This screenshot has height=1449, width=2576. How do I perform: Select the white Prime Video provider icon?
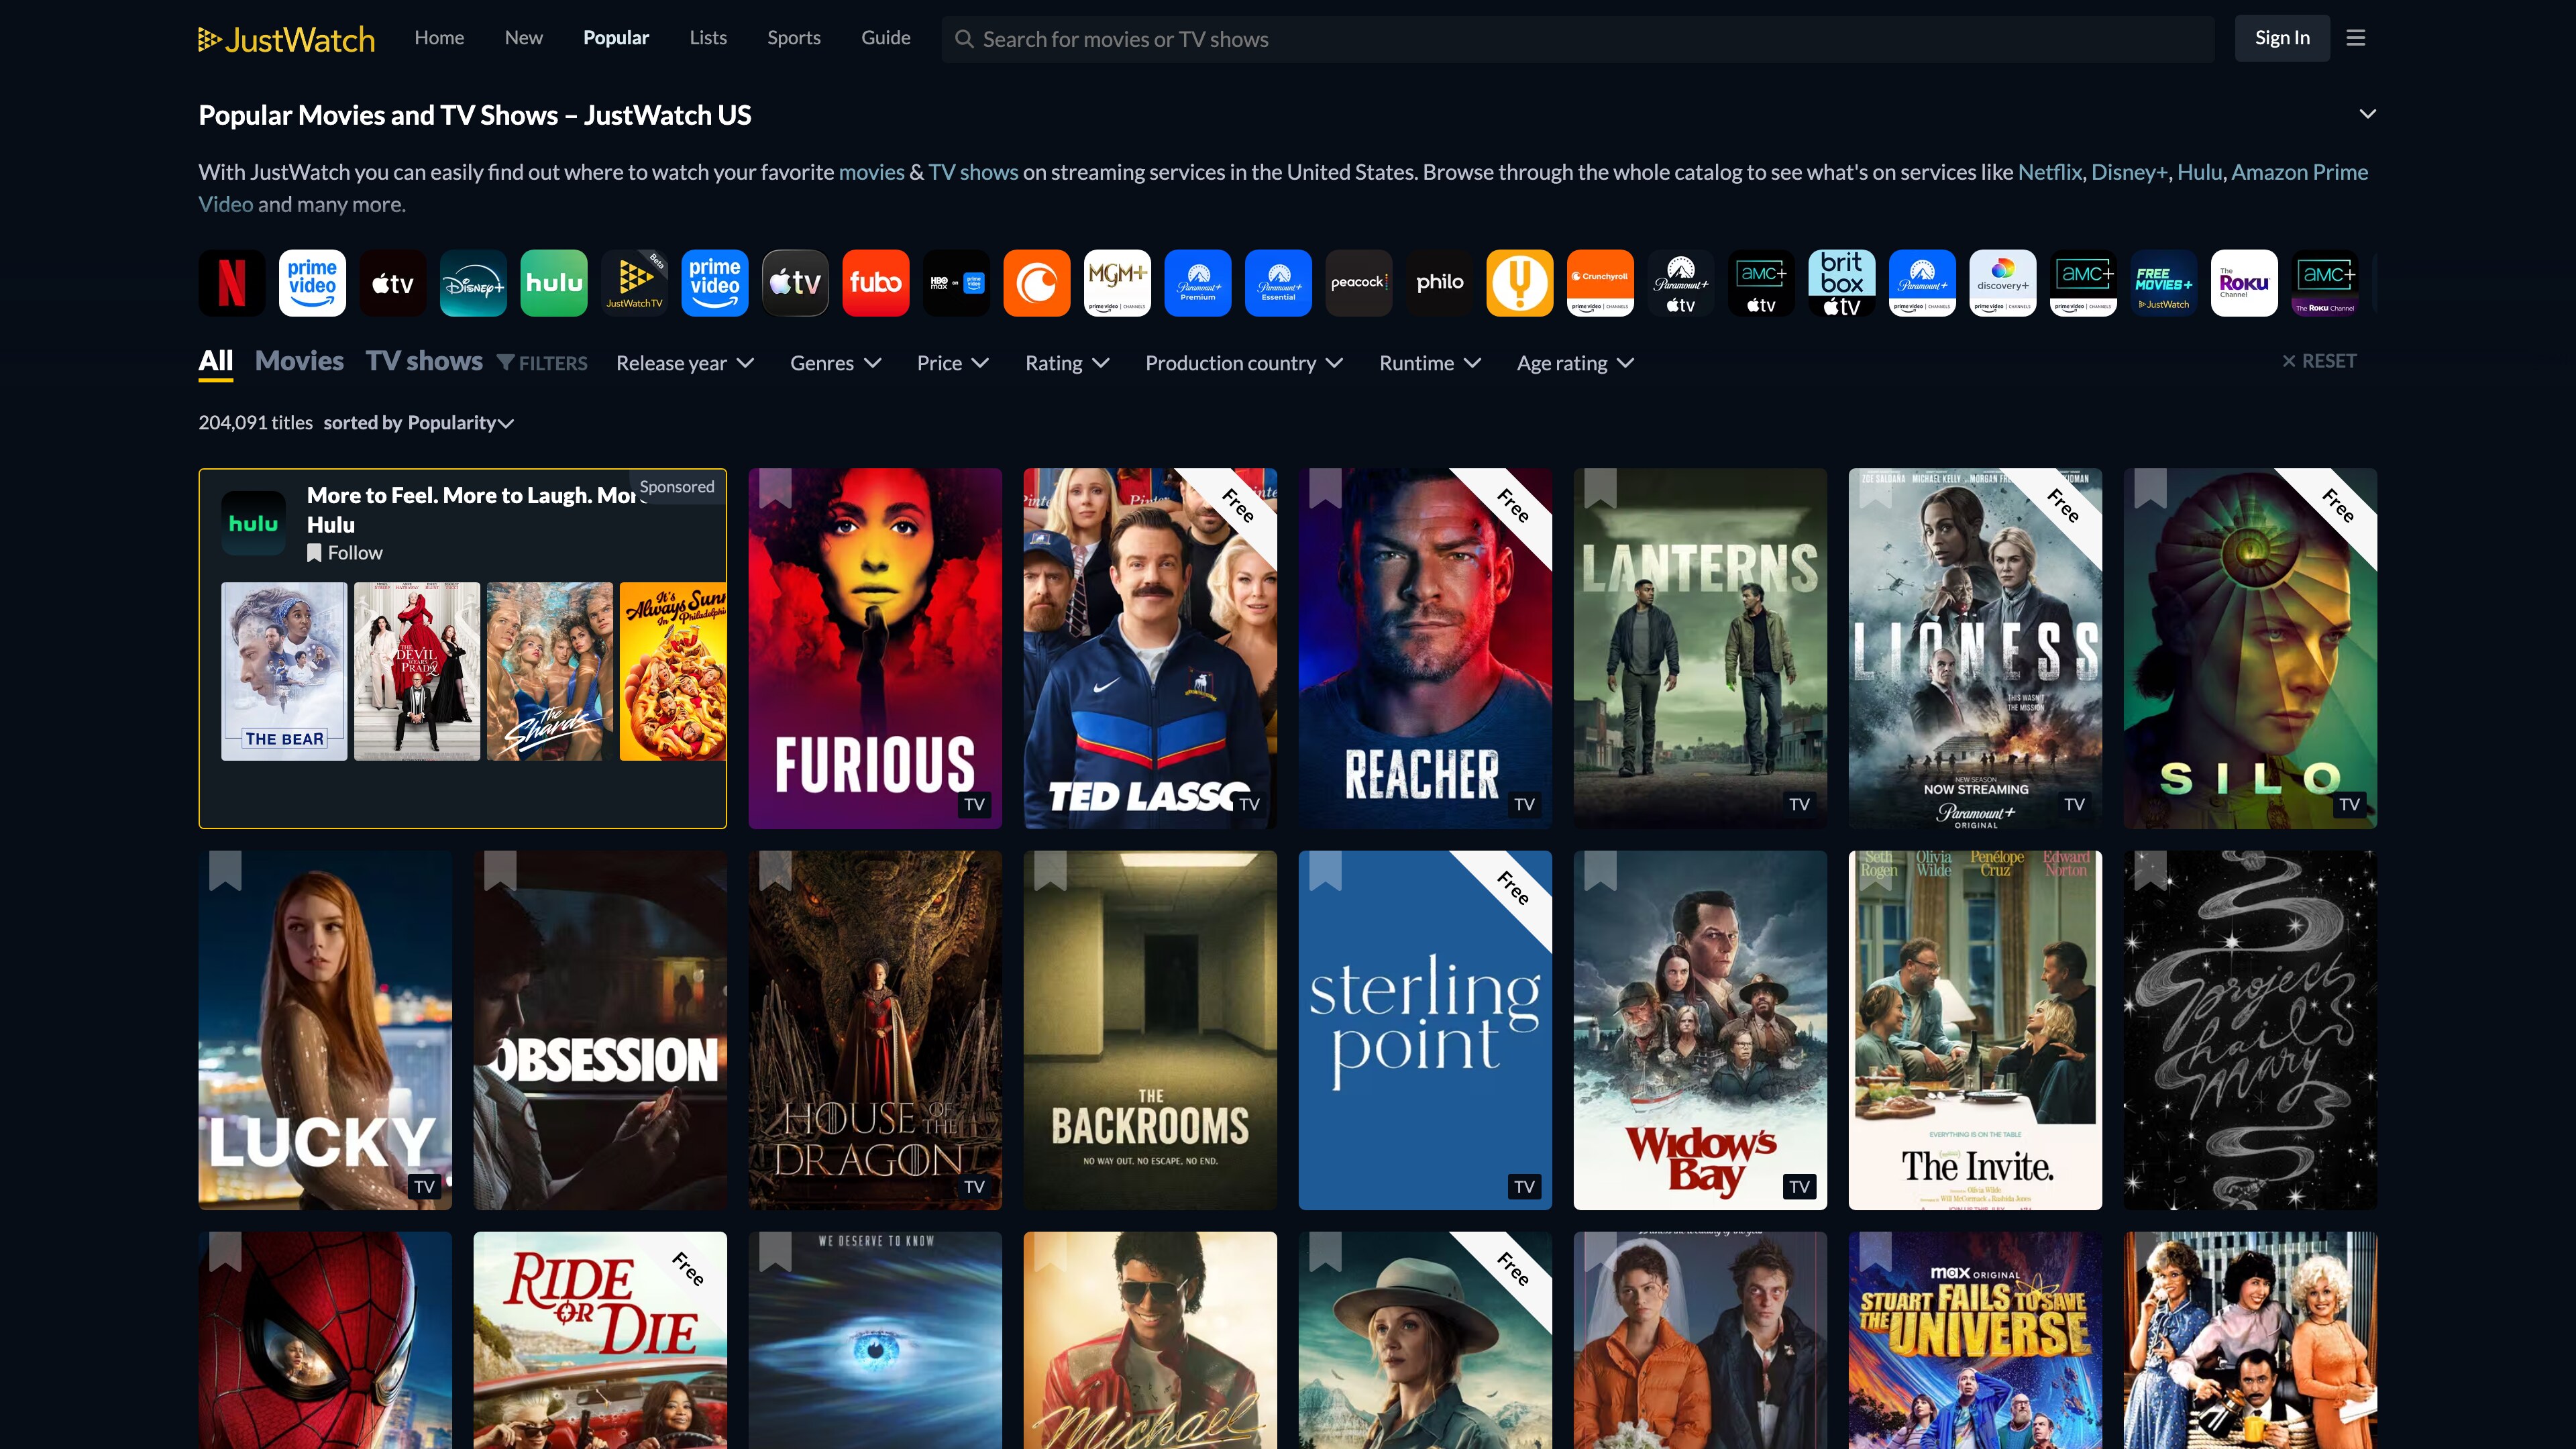[x=312, y=283]
